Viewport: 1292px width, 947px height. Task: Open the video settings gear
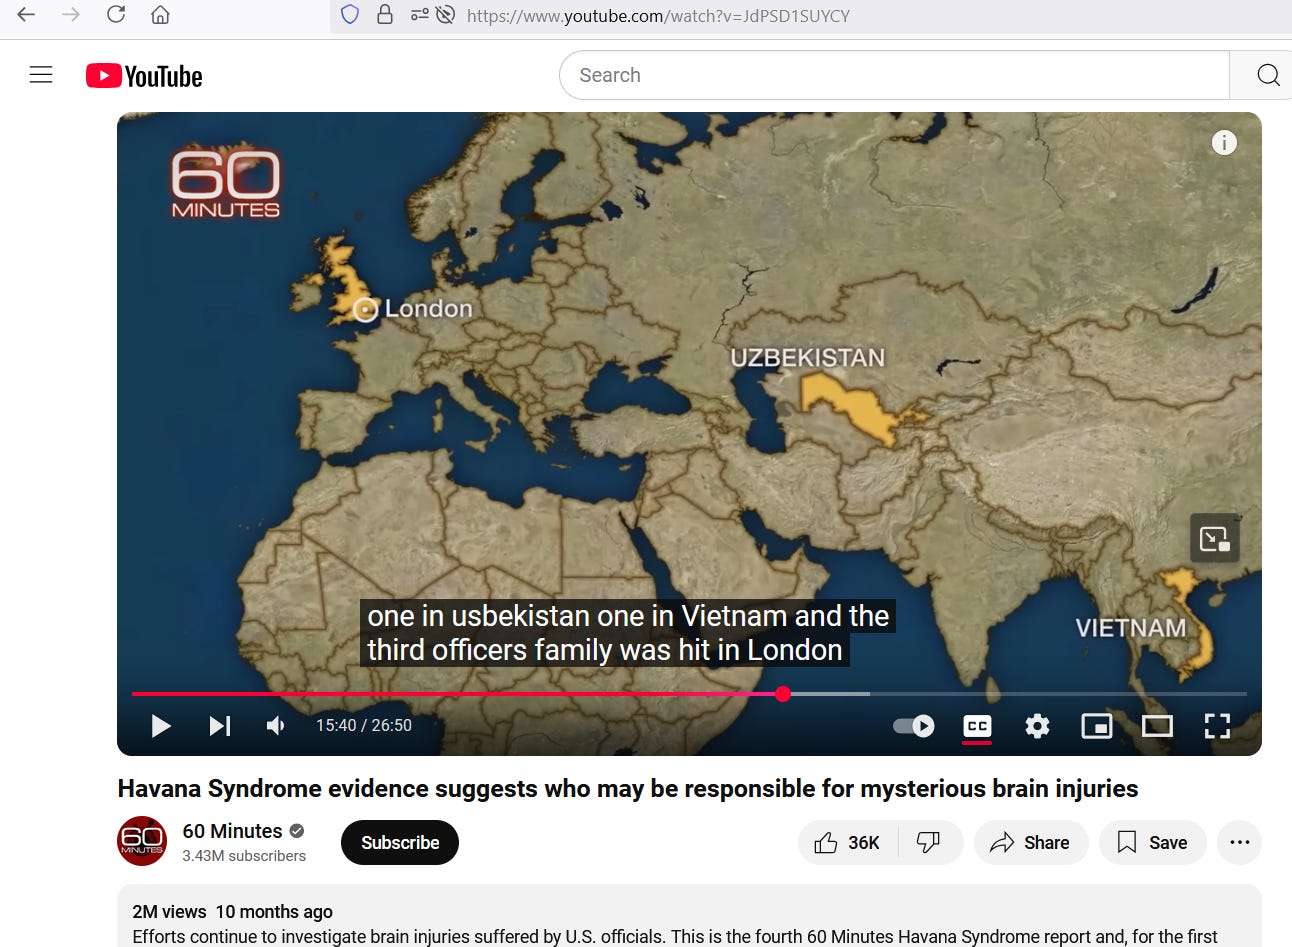1037,726
